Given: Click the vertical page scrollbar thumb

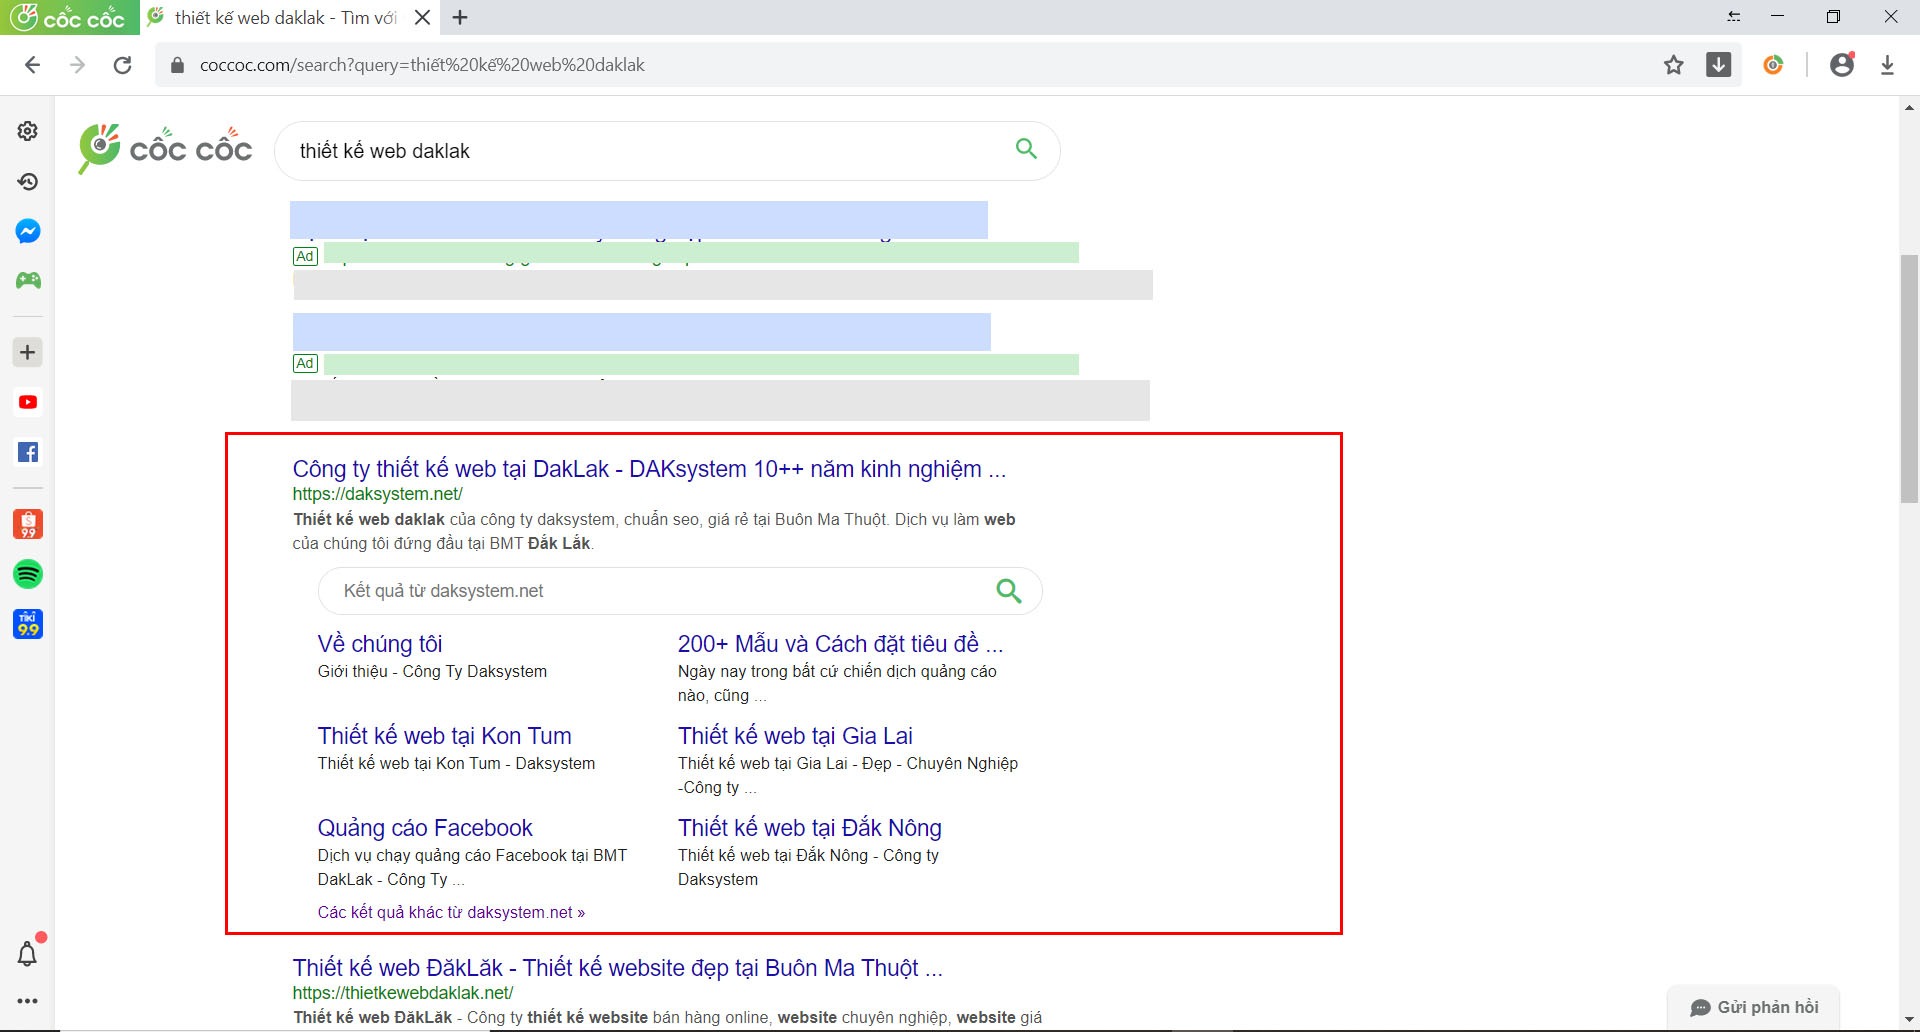Looking at the screenshot, I should click(1909, 380).
